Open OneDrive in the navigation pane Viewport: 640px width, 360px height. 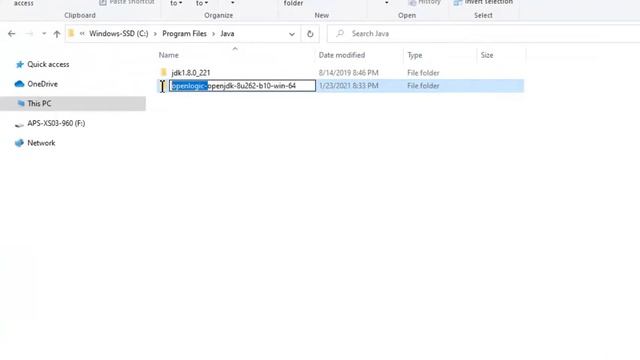click(42, 84)
